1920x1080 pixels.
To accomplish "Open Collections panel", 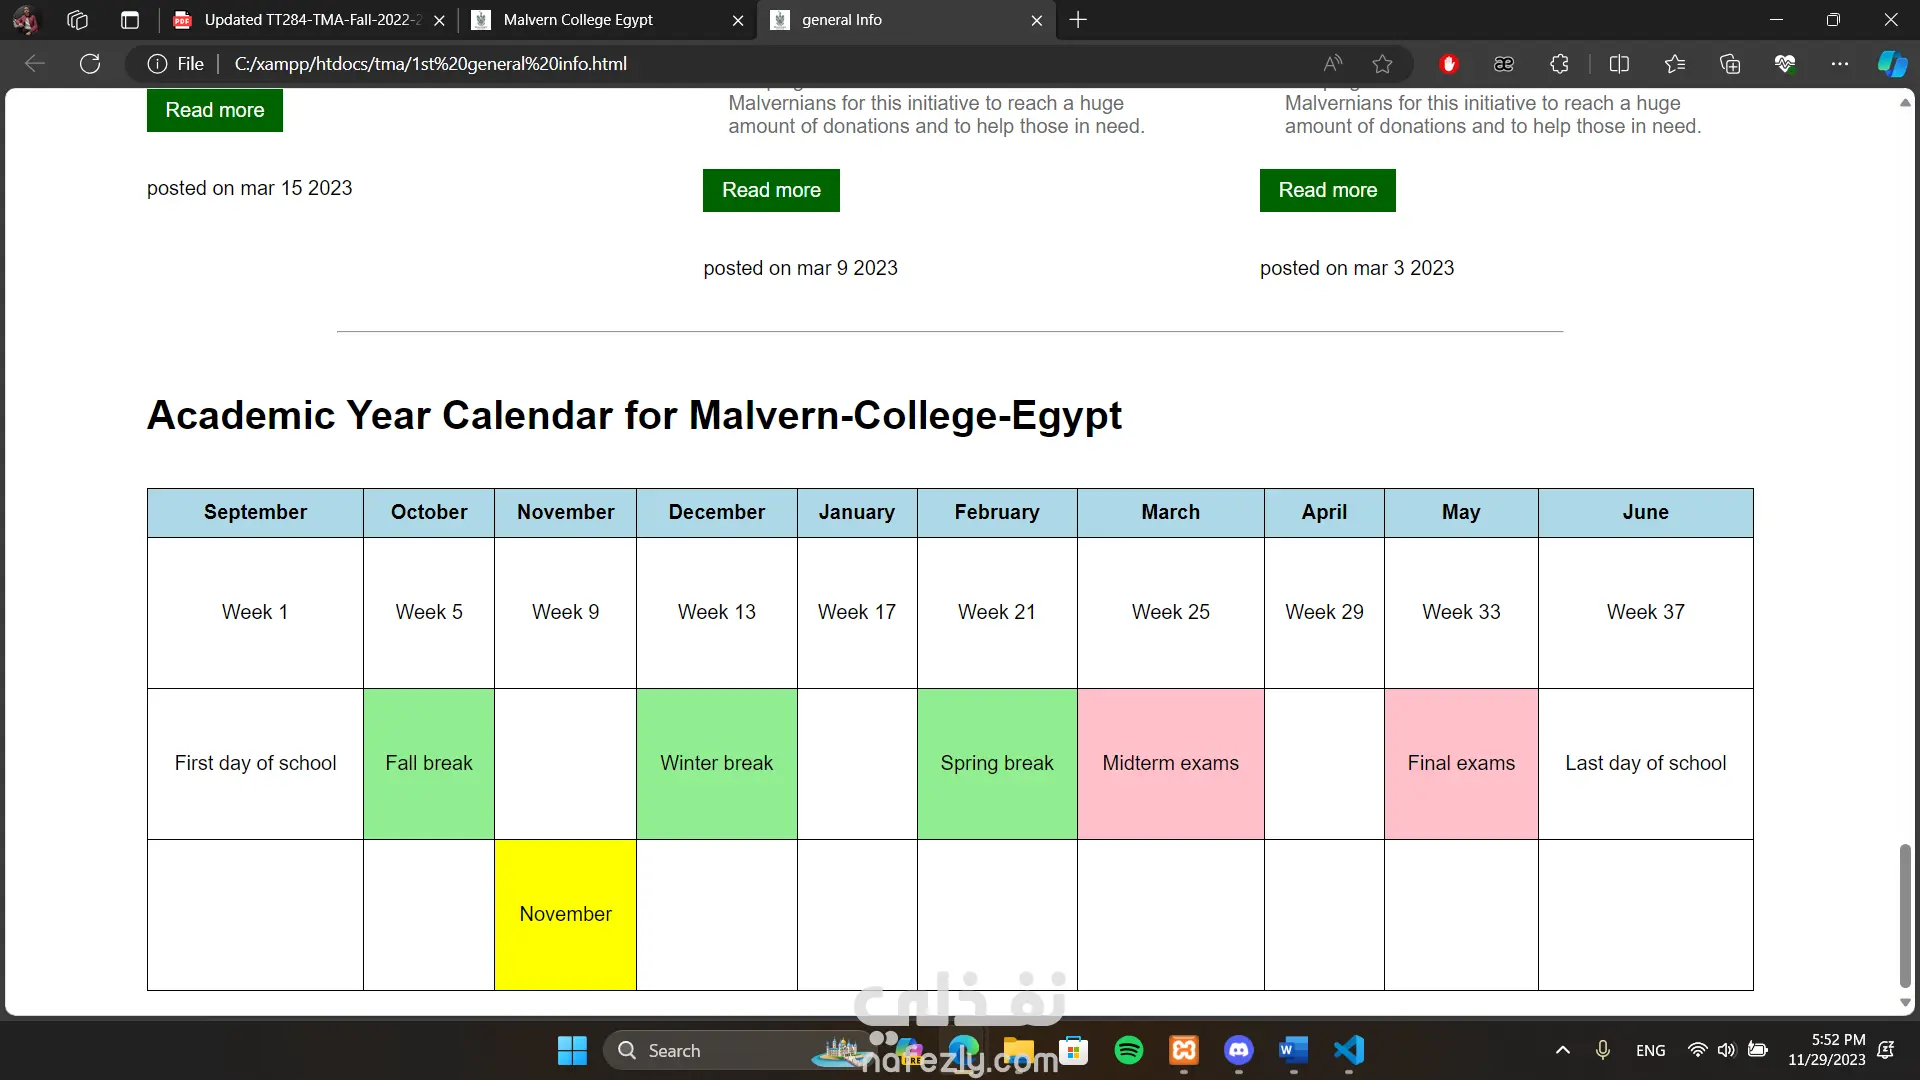I will 1730,64.
